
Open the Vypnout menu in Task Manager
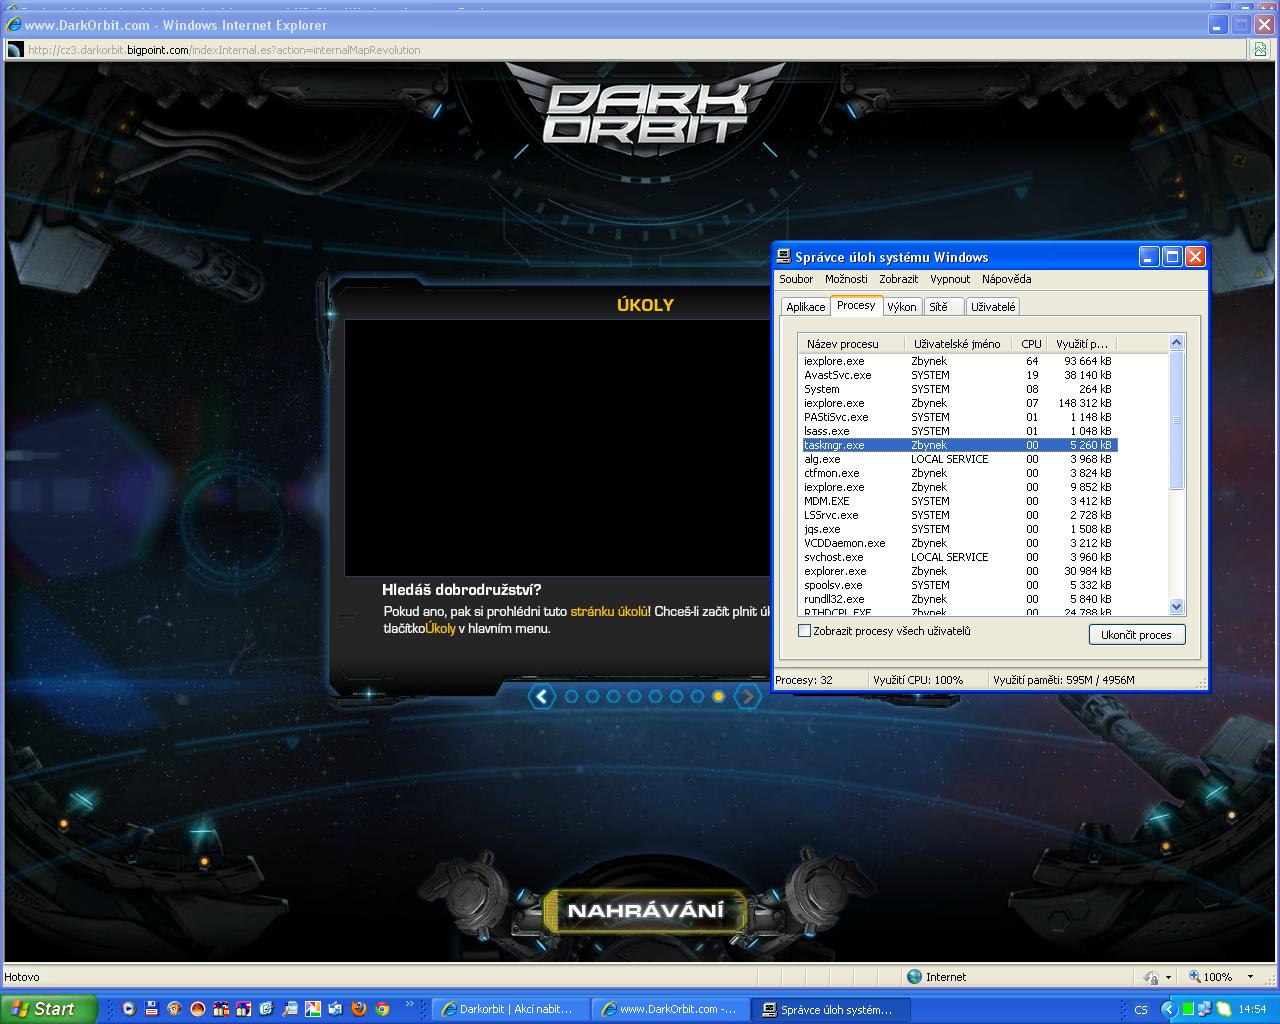(x=950, y=279)
